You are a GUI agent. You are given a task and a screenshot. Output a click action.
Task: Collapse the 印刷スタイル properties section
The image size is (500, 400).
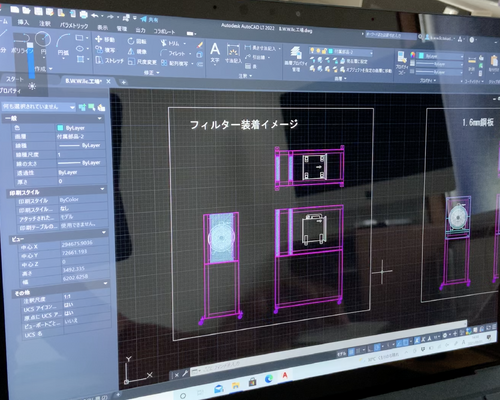coord(102,189)
